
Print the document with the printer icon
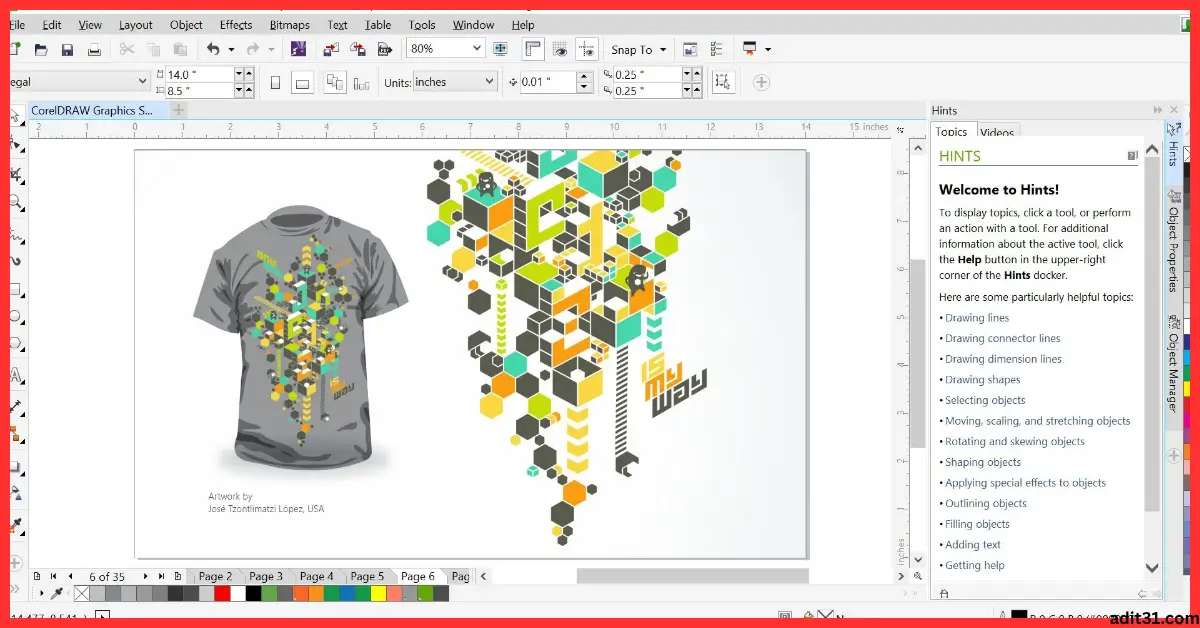click(94, 49)
